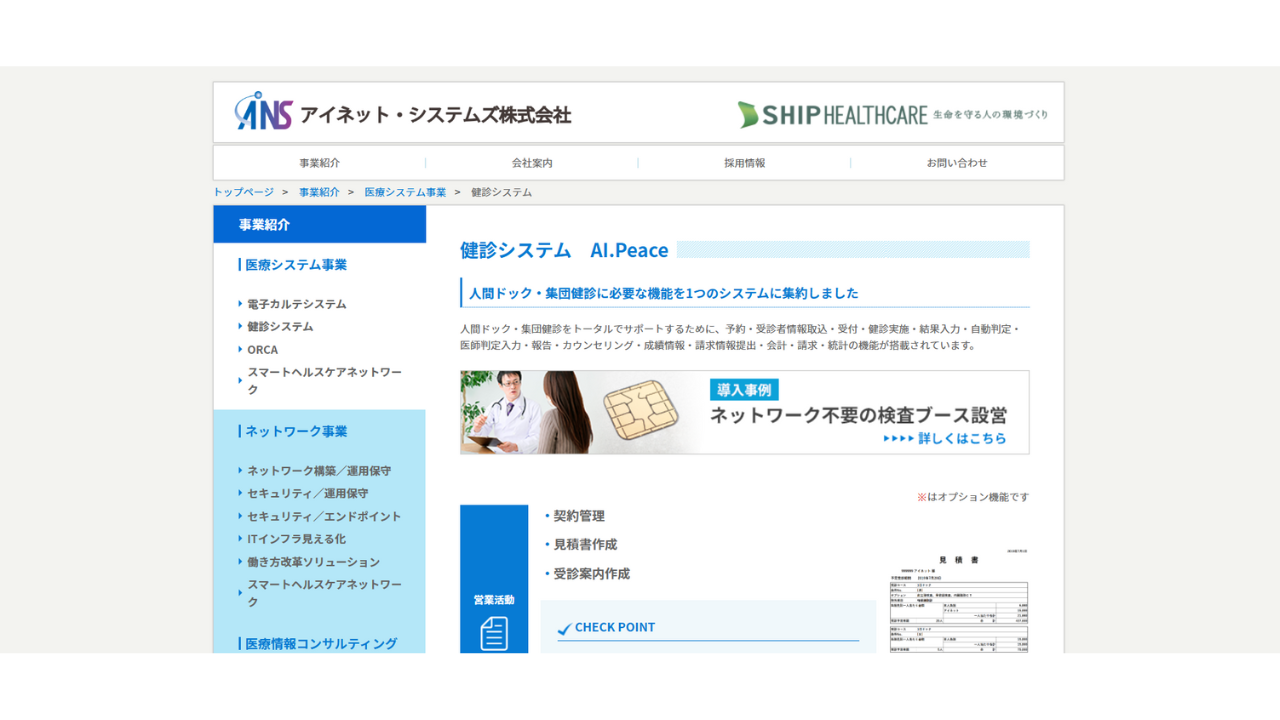Open セキュリティ／エンドポイント in the sidebar
This screenshot has height=720, width=1280.
pyautogui.click(x=324, y=517)
